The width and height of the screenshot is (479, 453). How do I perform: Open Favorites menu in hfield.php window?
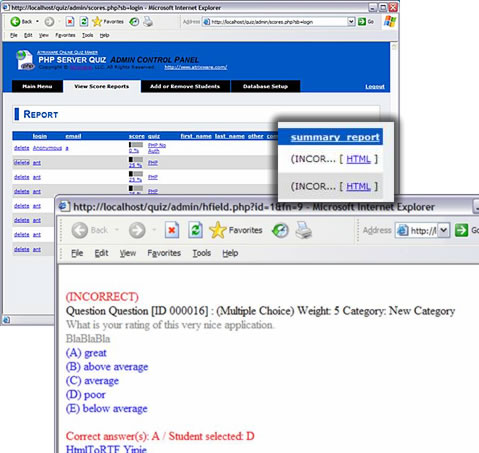(164, 253)
